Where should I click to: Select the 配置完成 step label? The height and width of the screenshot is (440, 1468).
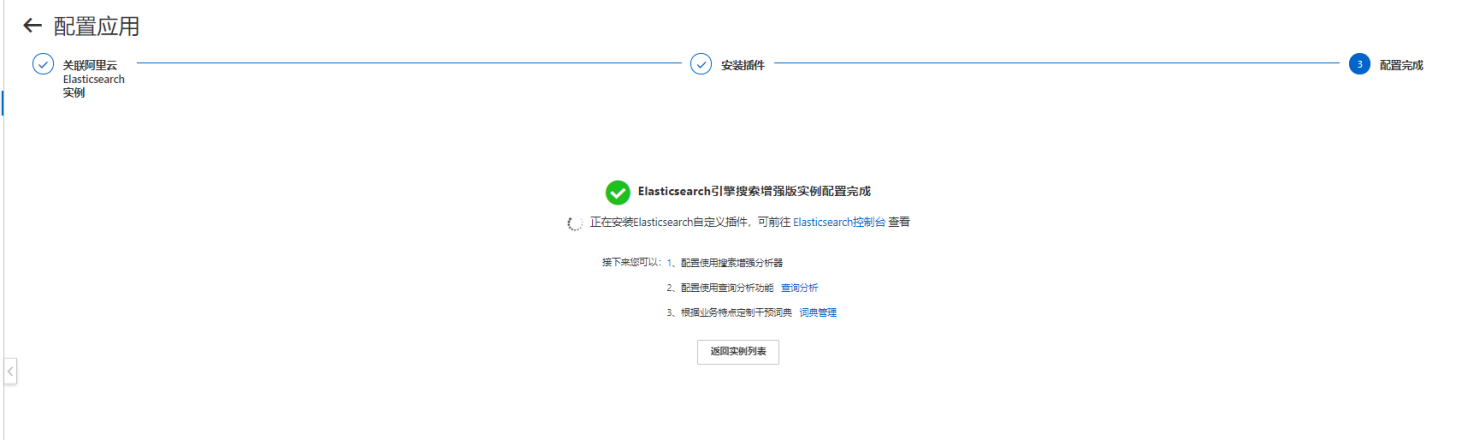tap(1401, 65)
